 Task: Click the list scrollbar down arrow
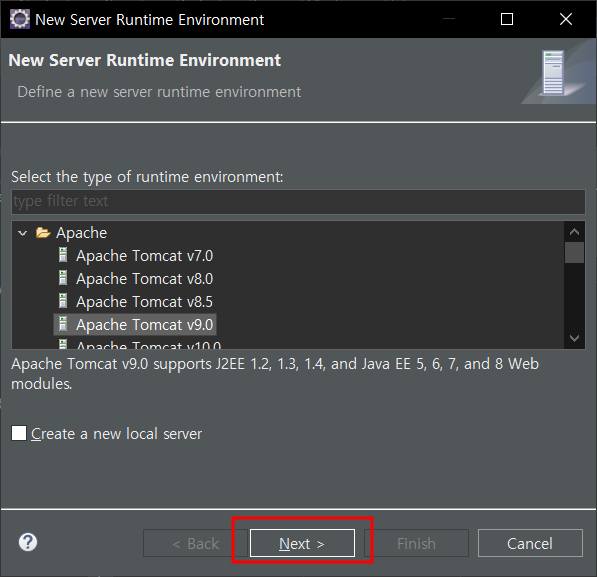coord(574,338)
